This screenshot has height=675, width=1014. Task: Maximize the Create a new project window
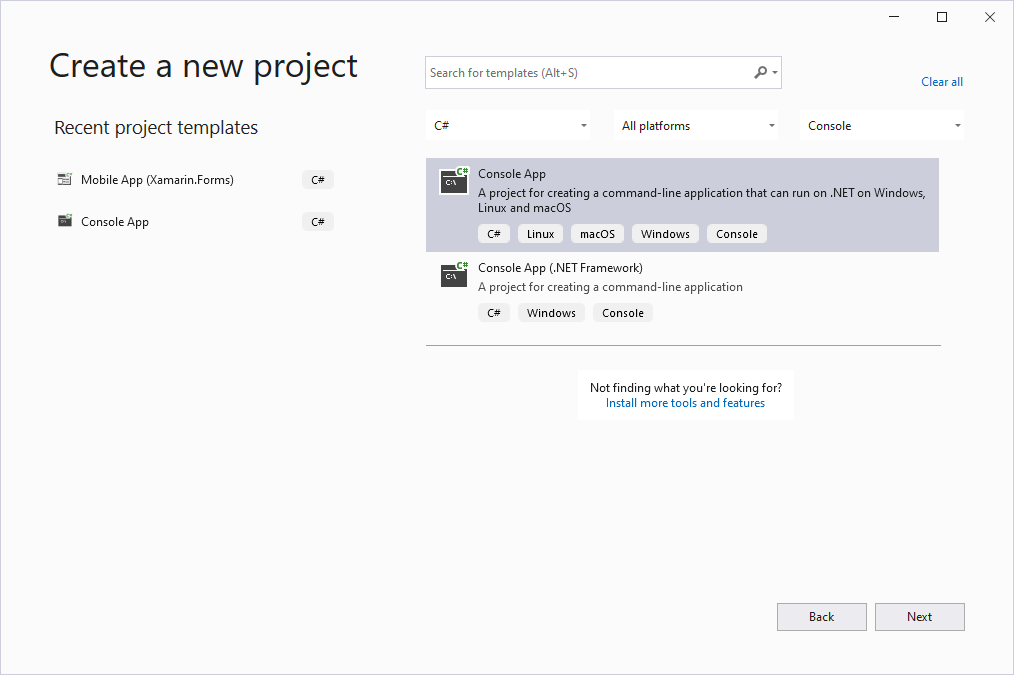[941, 17]
